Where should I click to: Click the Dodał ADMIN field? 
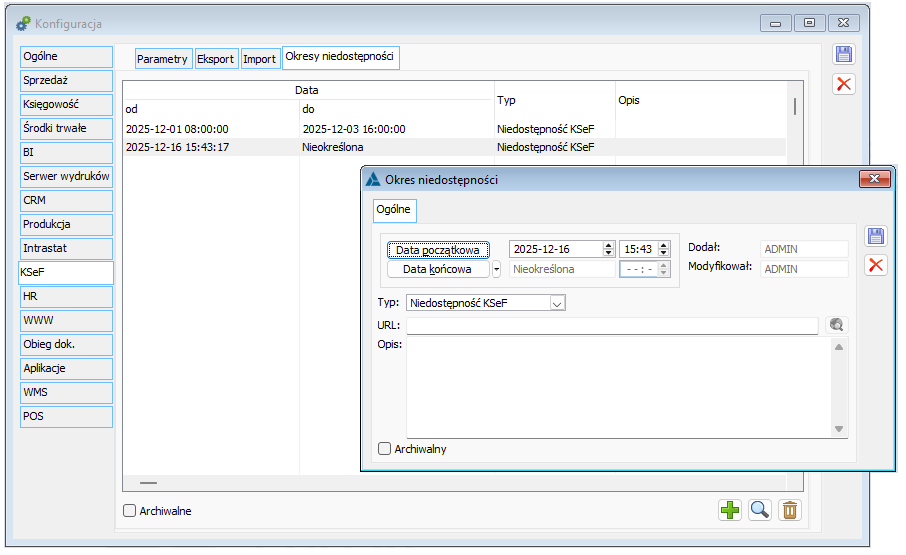(x=804, y=249)
